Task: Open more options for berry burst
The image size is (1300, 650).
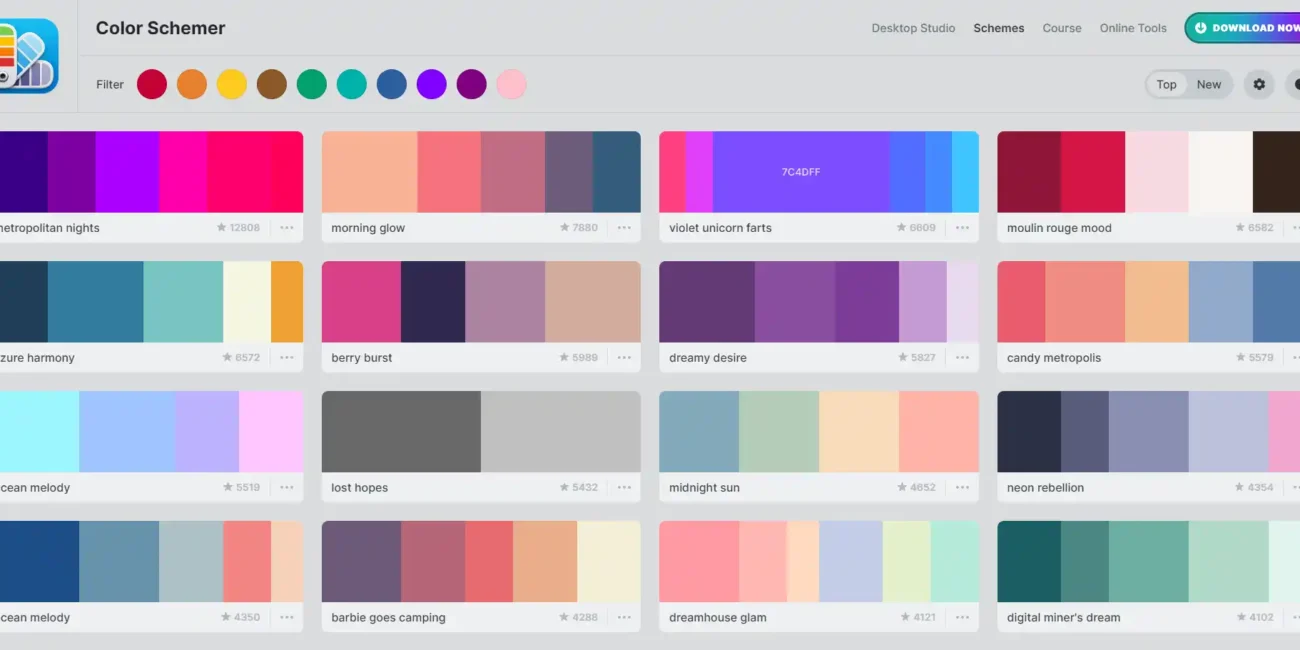Action: [x=624, y=358]
